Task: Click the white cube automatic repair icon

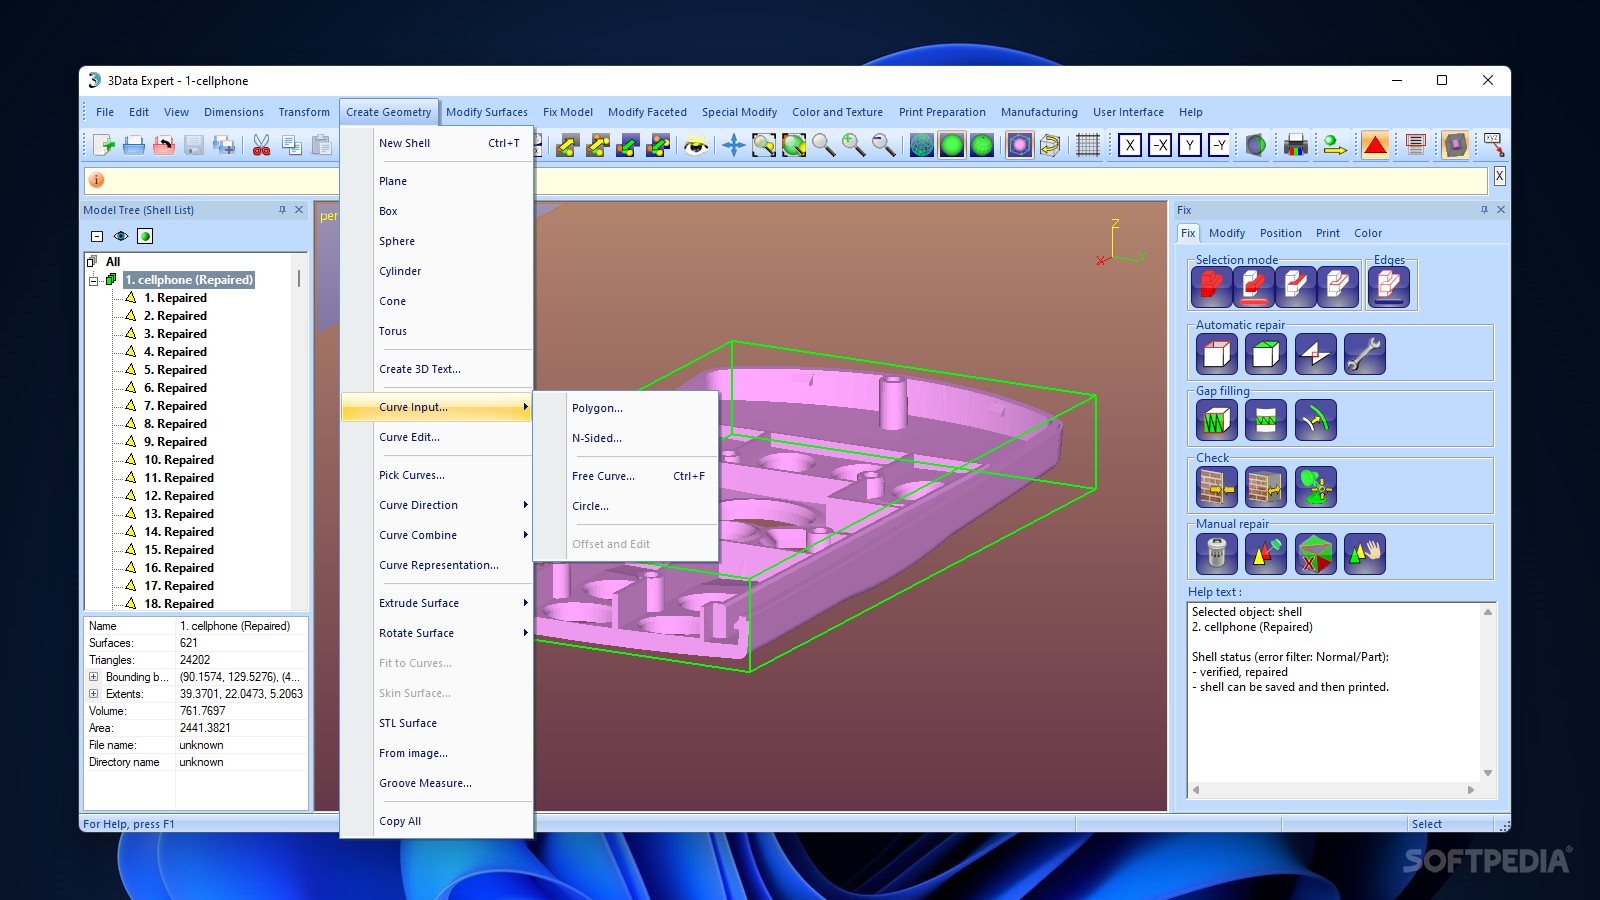Action: tap(1216, 354)
